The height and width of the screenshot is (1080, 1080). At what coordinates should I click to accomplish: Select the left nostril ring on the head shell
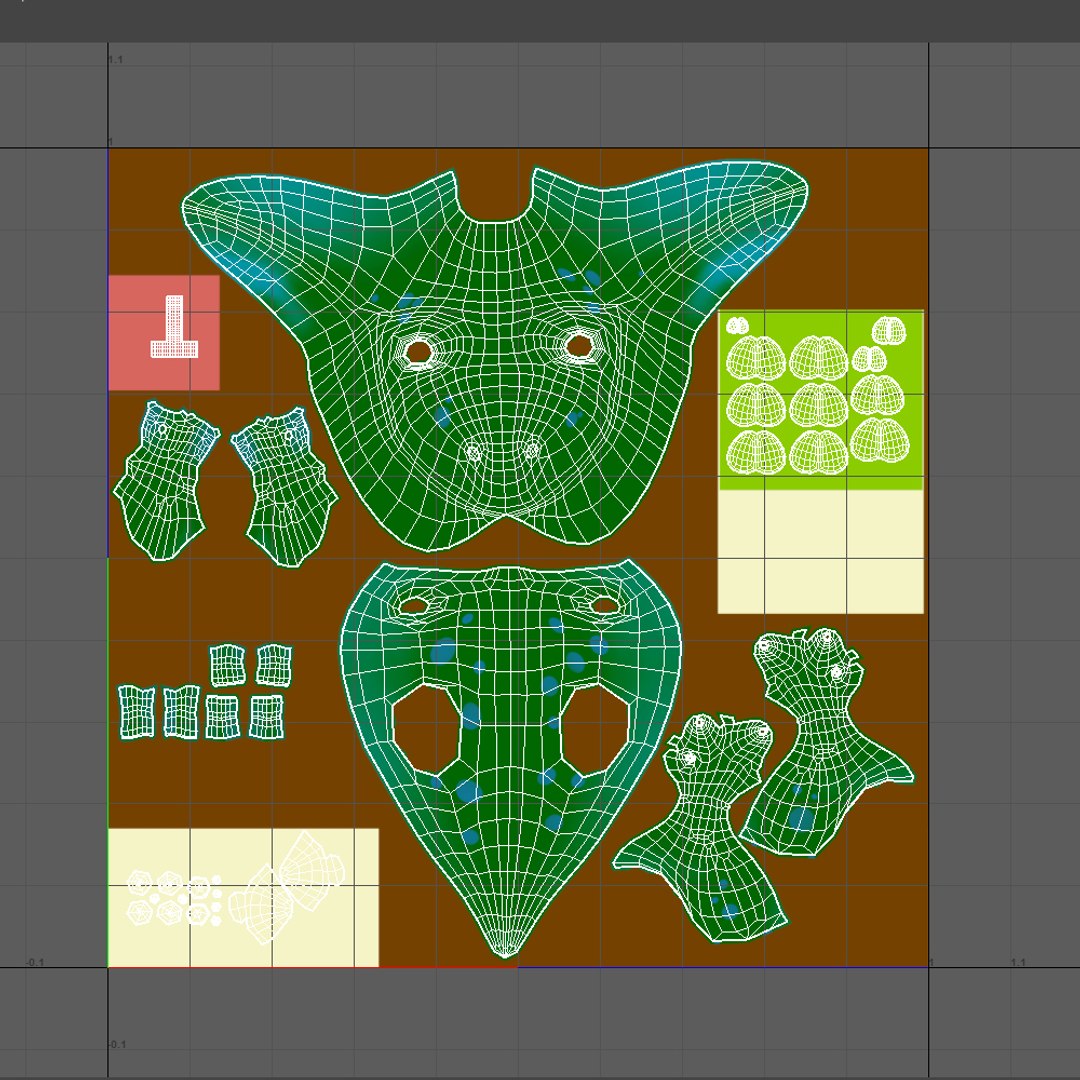(x=473, y=453)
